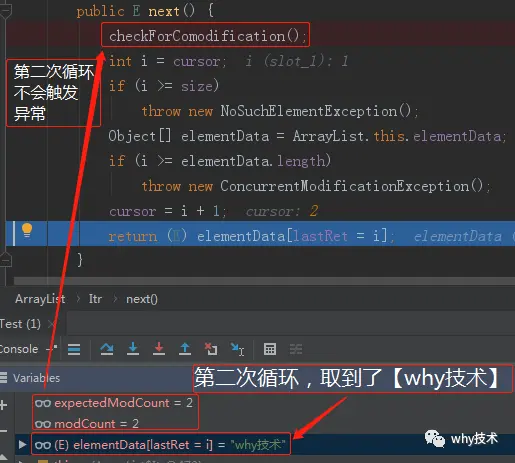Select the expectedModCount = 2 watch
Viewport: 515px width, 463px height.
point(114,403)
